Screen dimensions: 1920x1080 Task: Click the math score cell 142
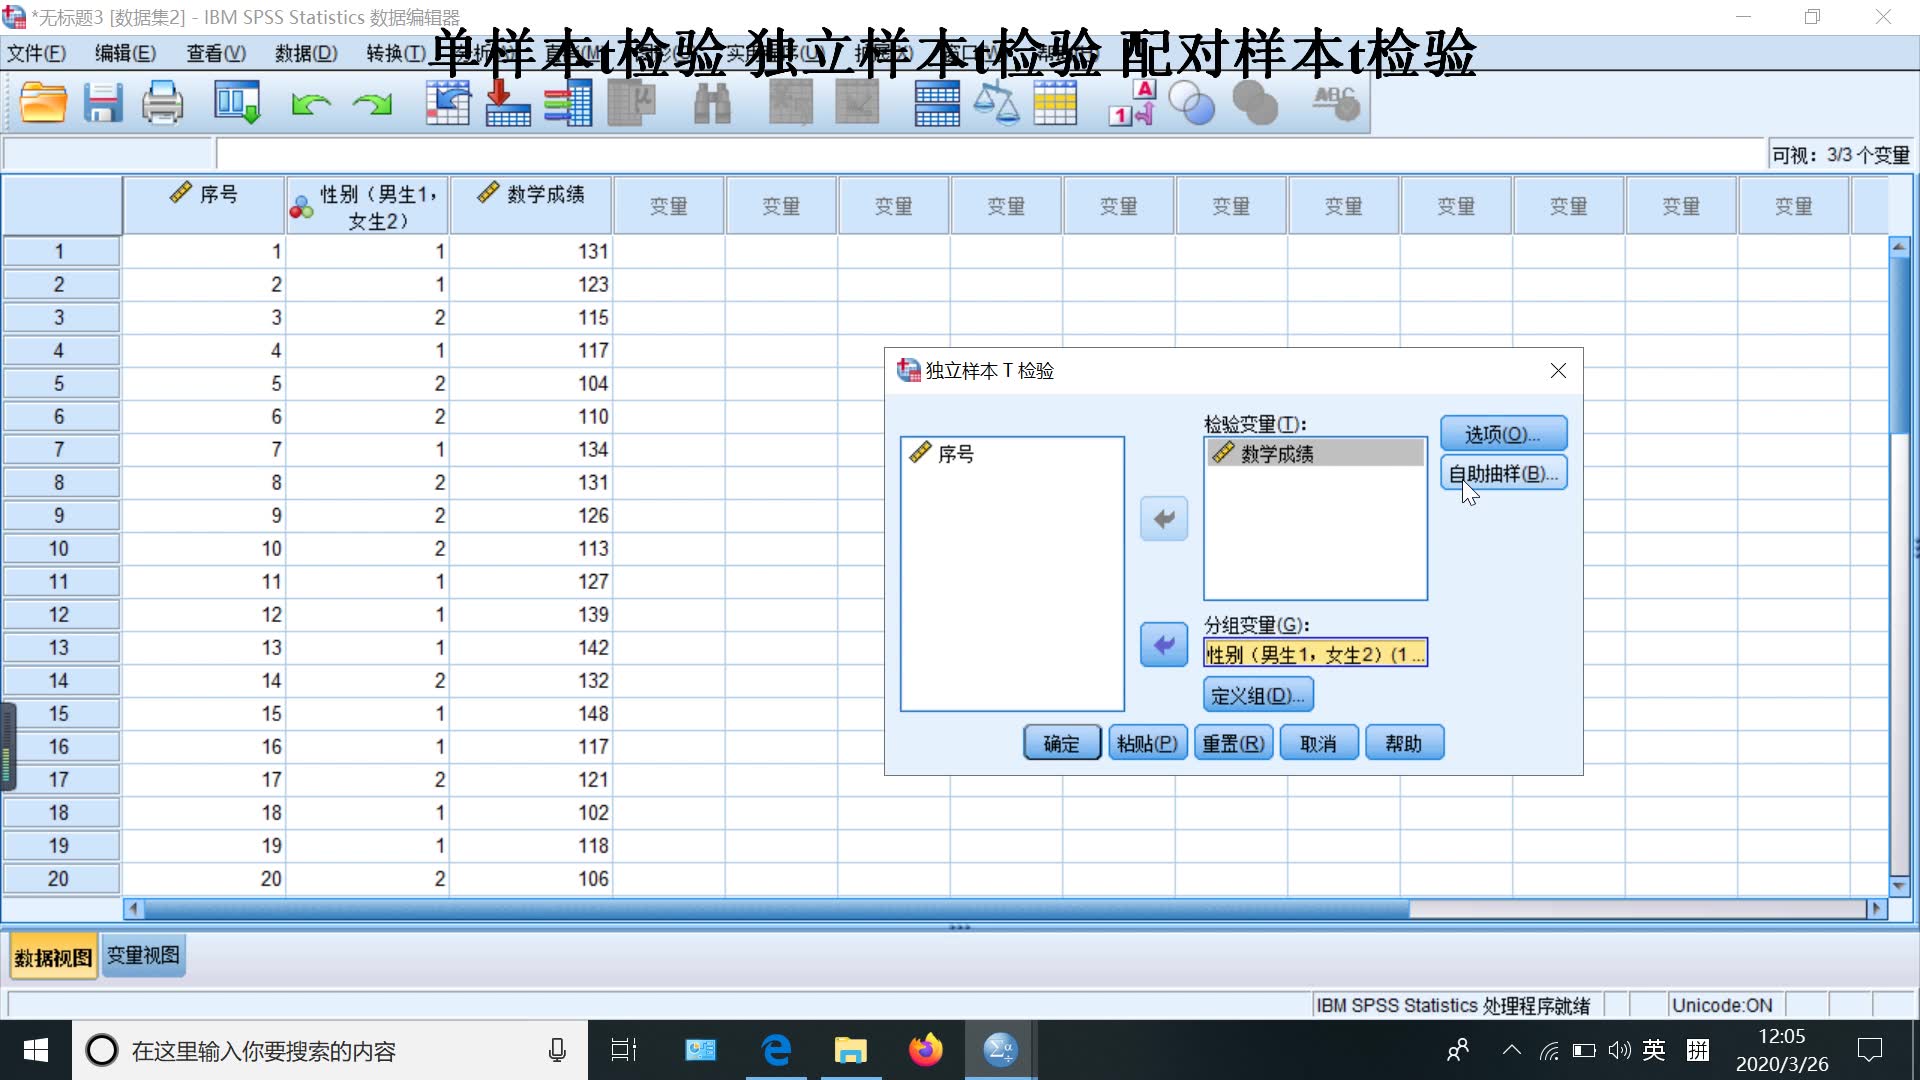(531, 647)
